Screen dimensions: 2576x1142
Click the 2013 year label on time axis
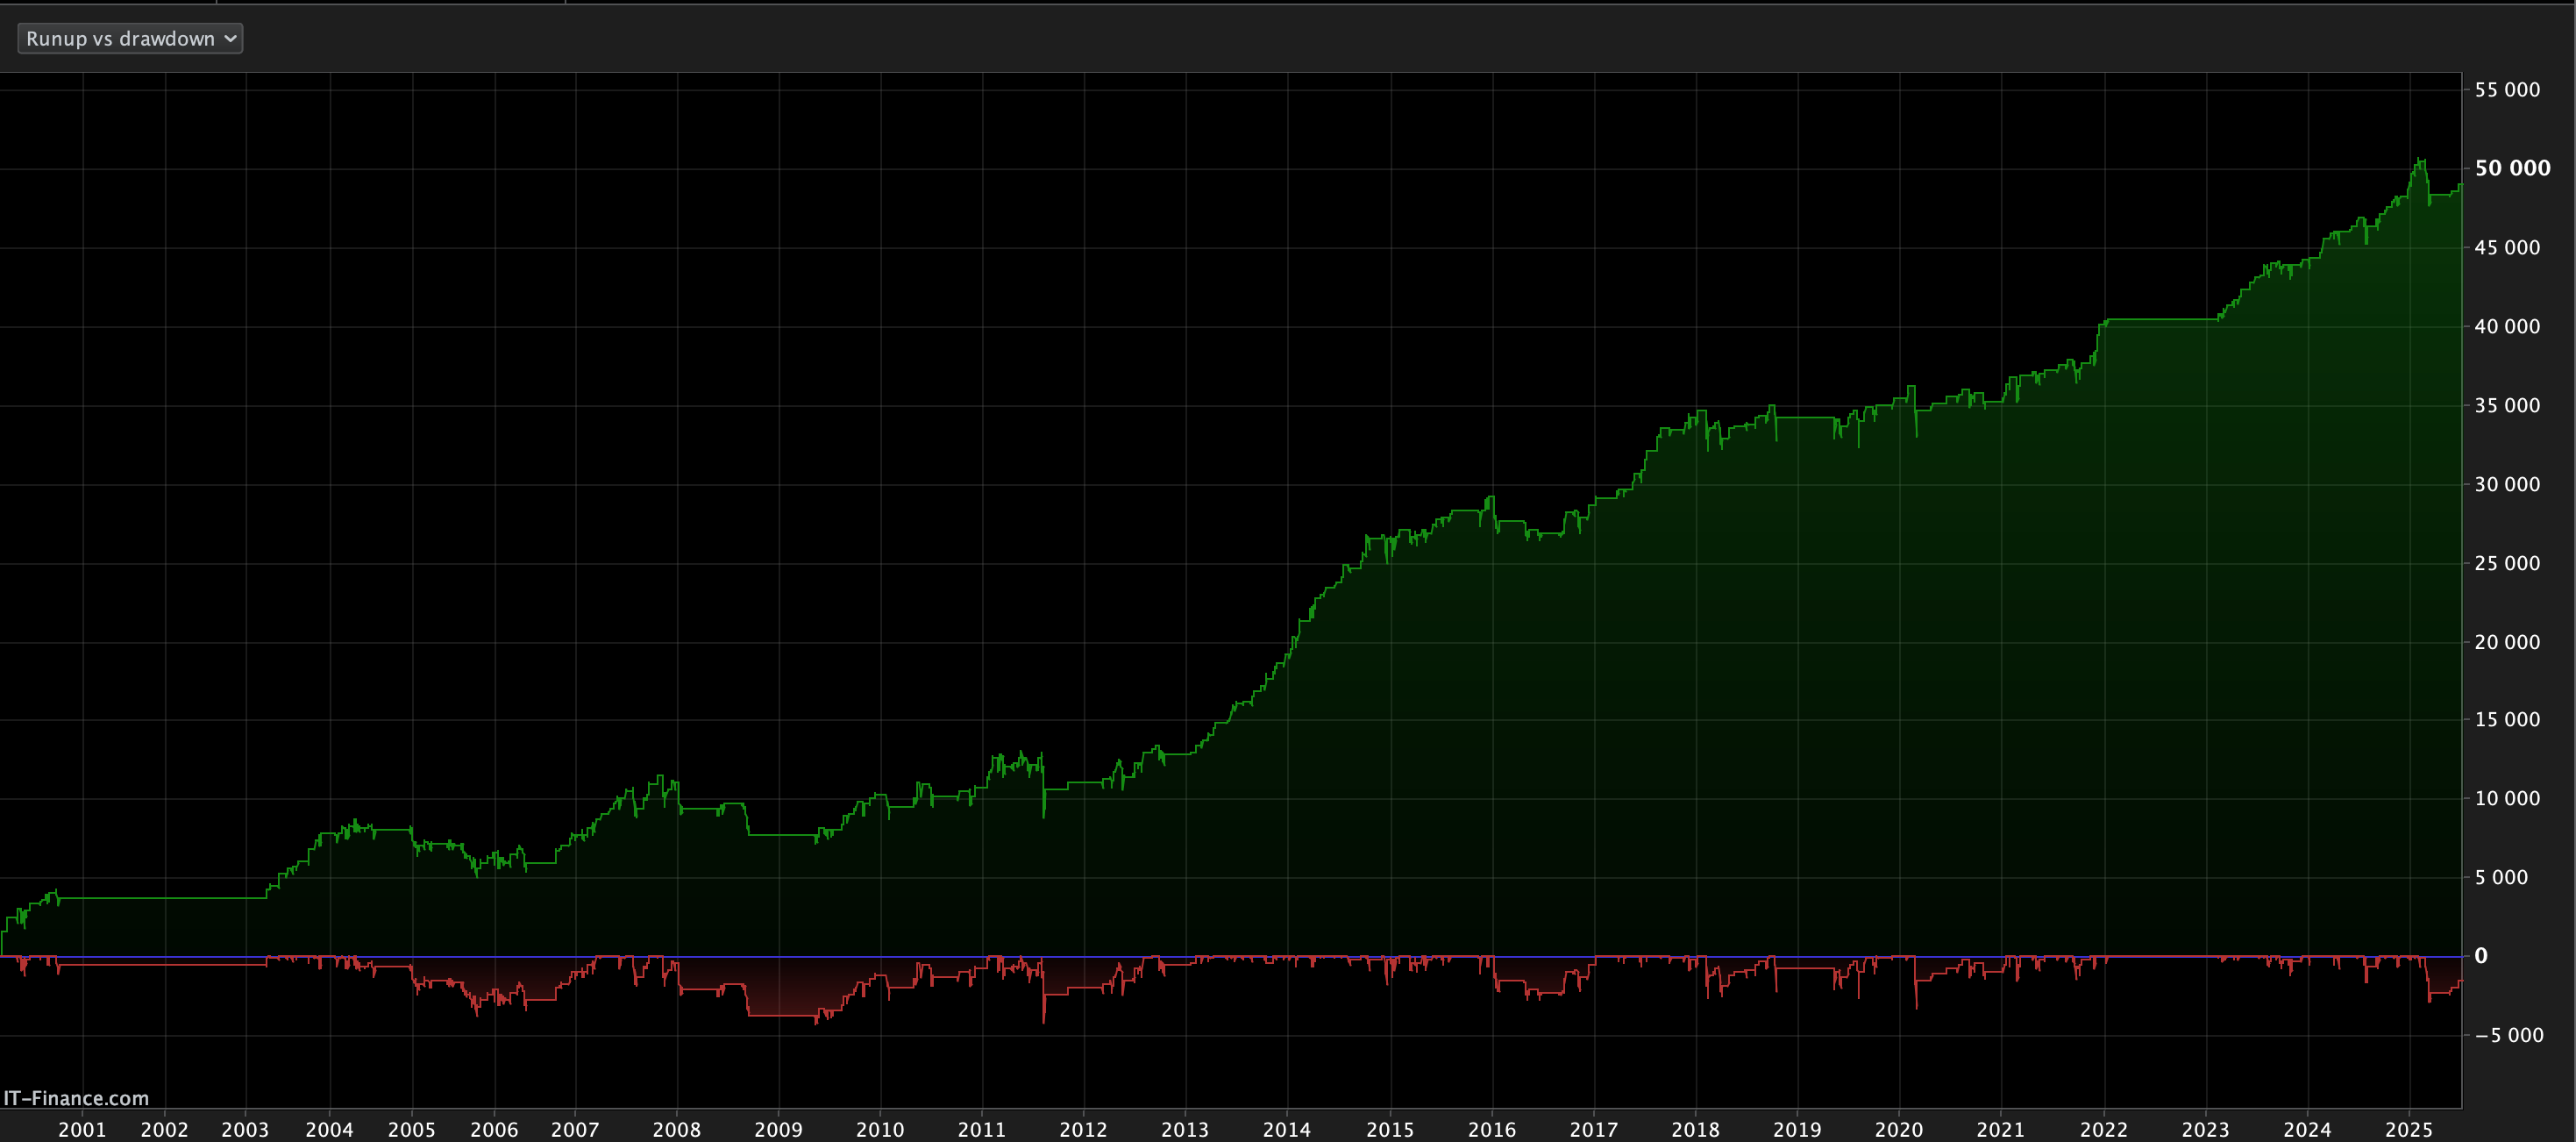click(1185, 1129)
